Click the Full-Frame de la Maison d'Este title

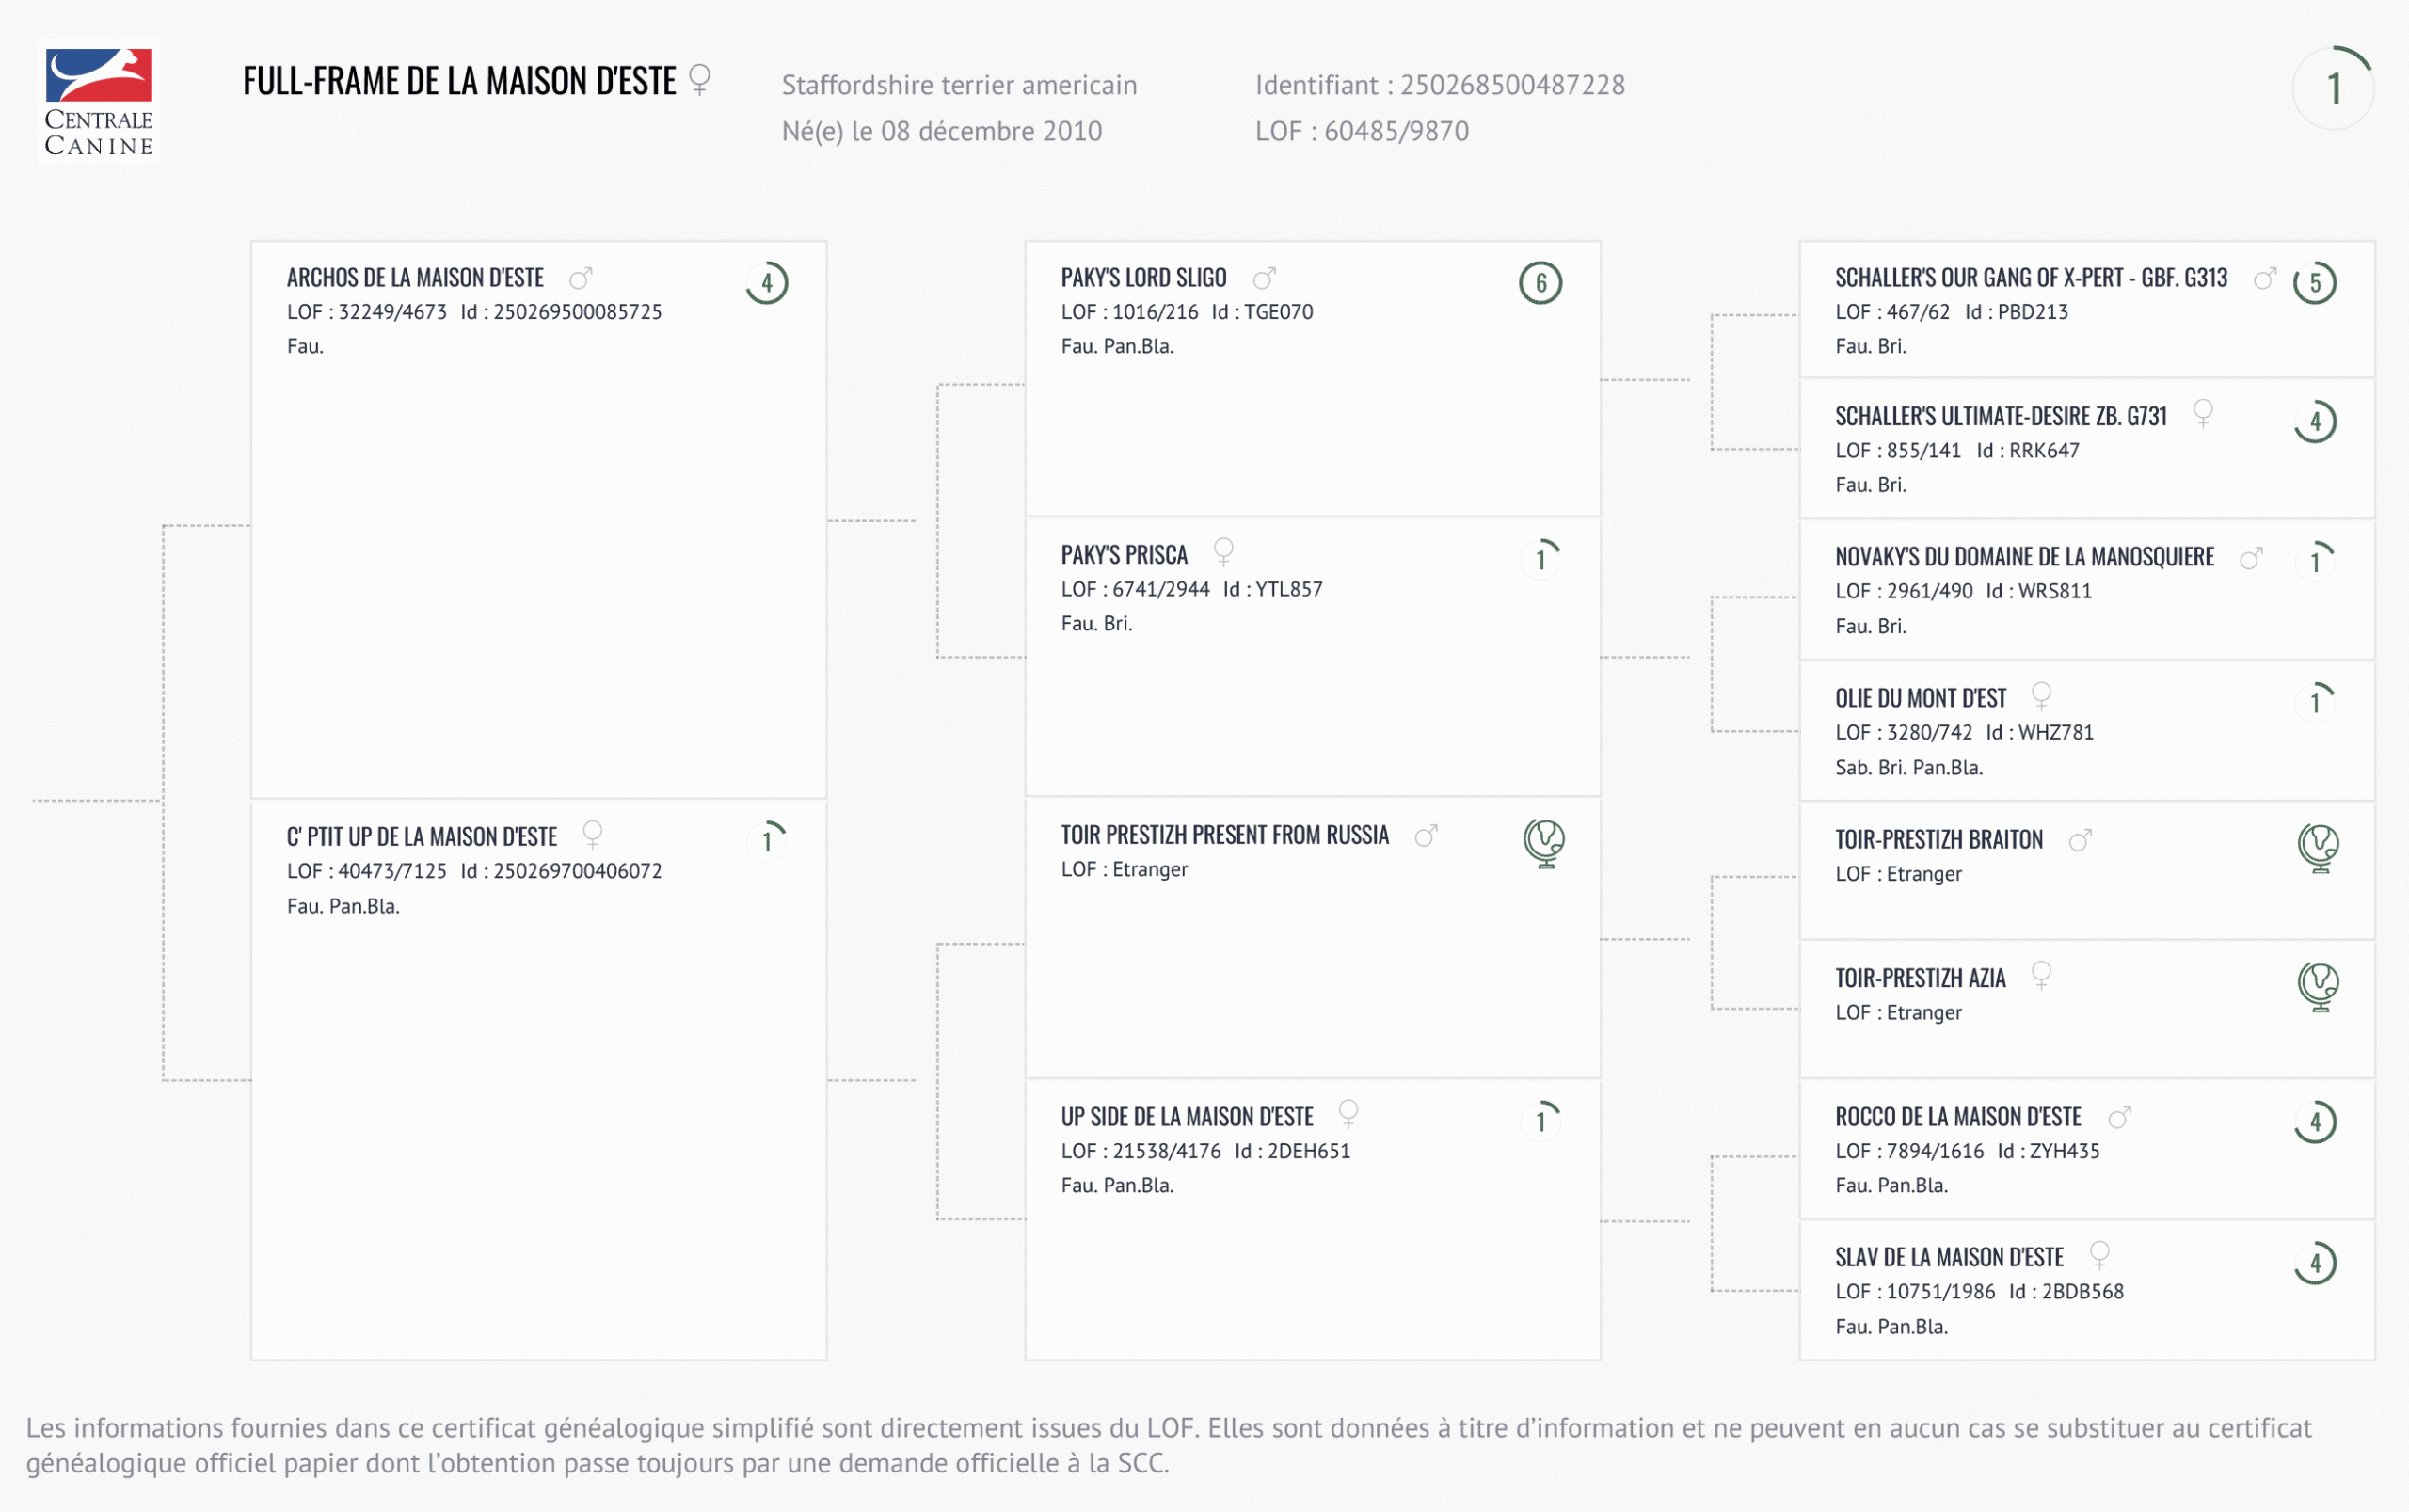[x=459, y=81]
